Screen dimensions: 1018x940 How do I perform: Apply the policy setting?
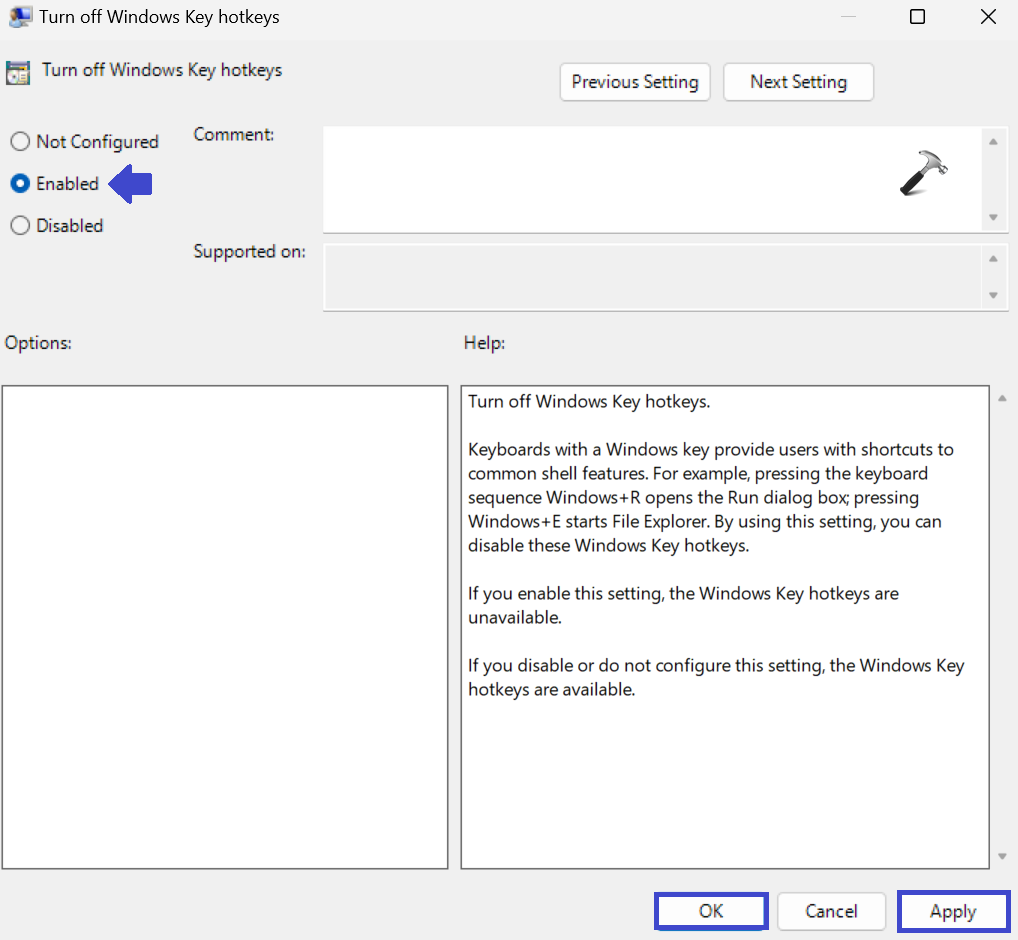(x=953, y=911)
